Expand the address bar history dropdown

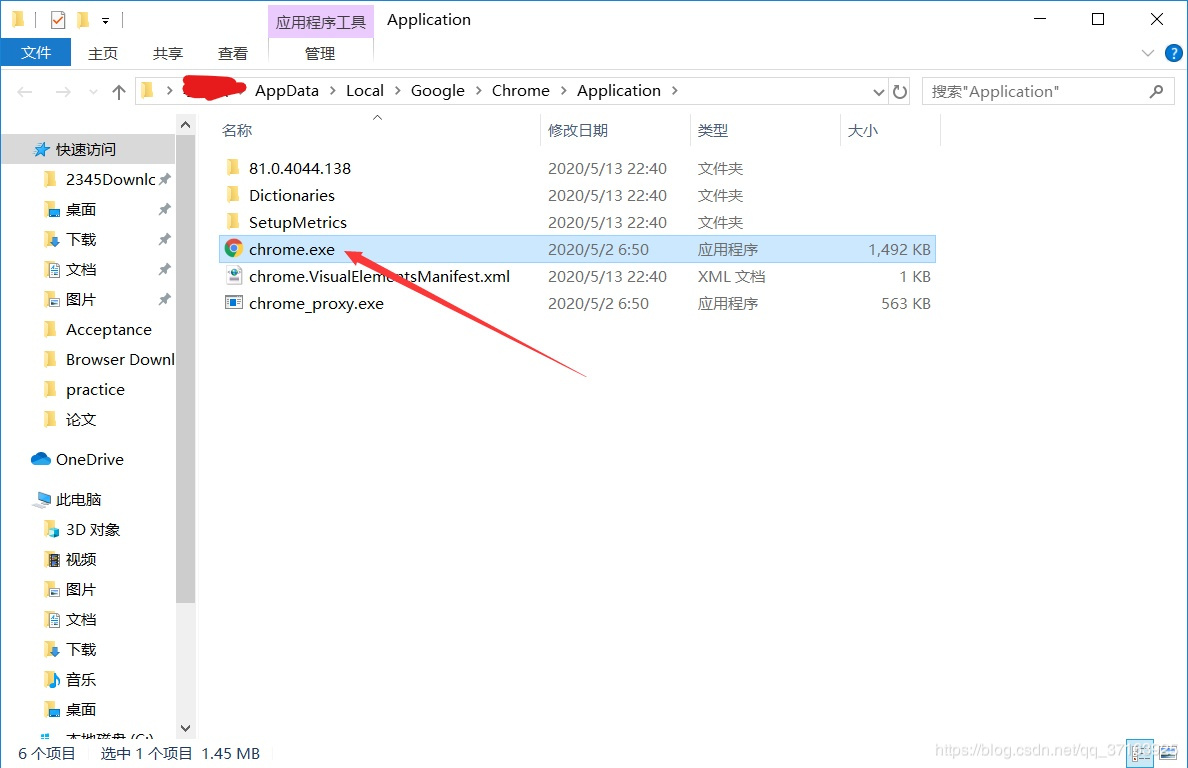[x=878, y=90]
